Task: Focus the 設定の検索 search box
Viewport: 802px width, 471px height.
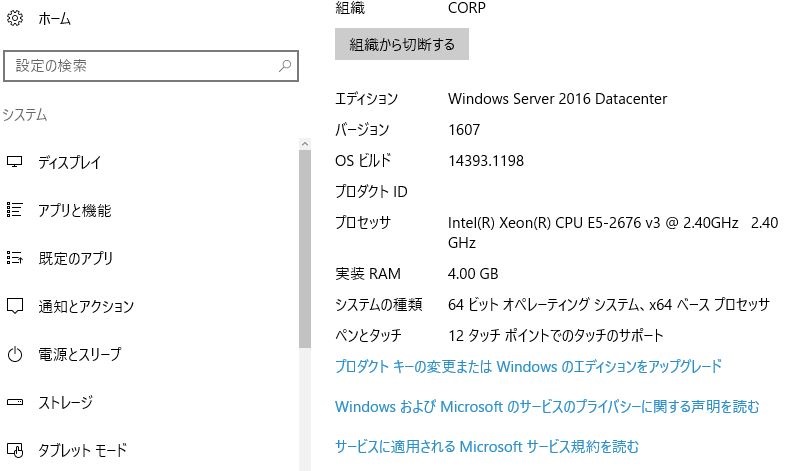Action: [x=151, y=66]
